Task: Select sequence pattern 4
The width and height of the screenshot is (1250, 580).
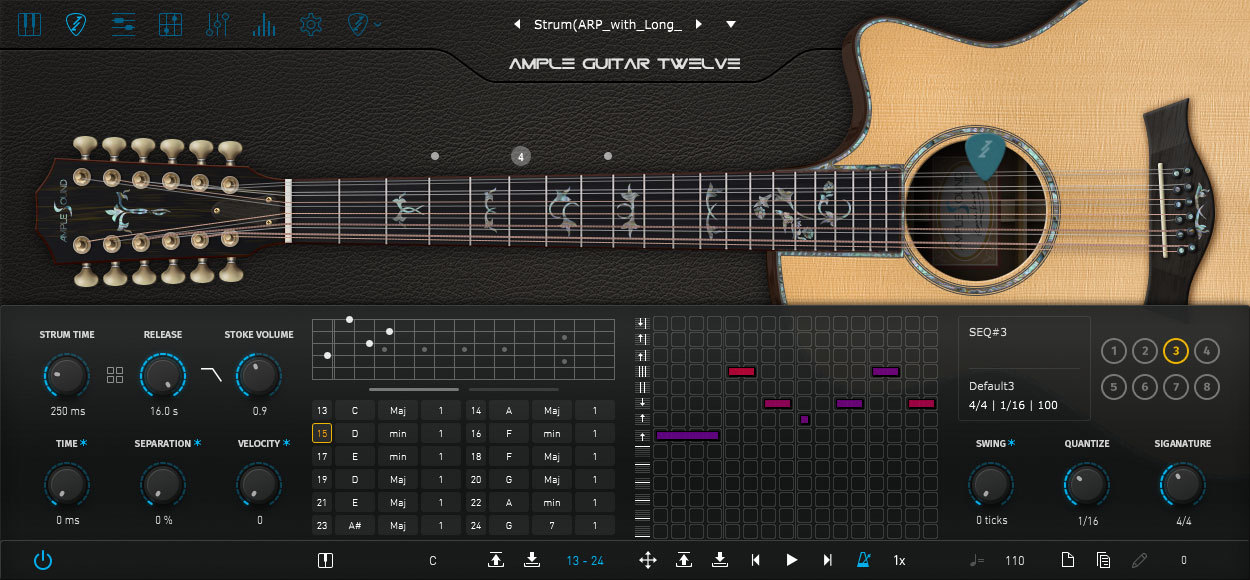Action: coord(1207,351)
